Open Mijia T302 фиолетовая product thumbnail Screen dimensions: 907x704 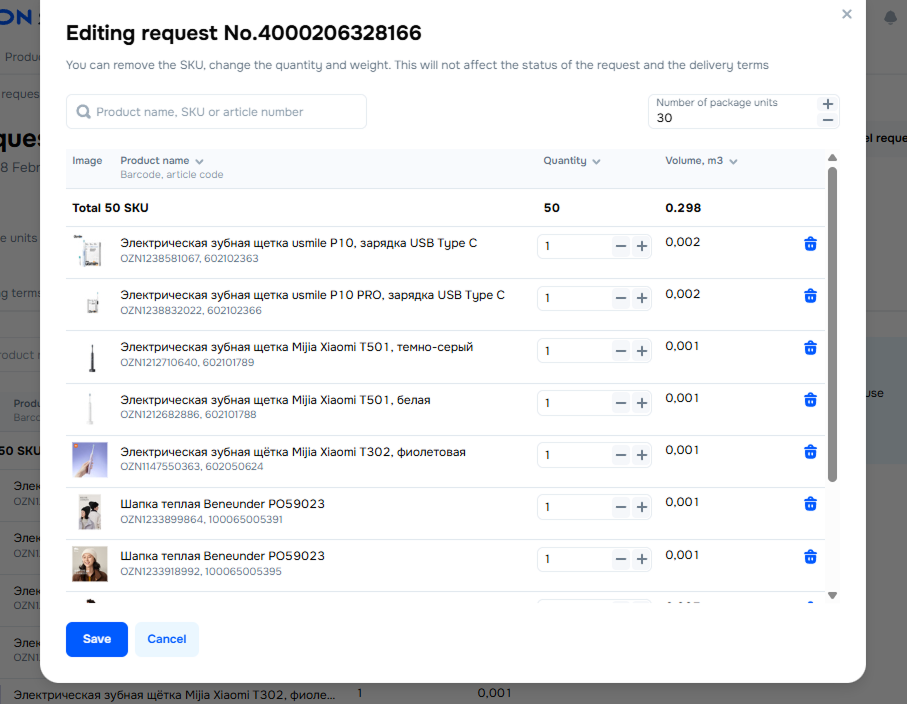click(89, 459)
